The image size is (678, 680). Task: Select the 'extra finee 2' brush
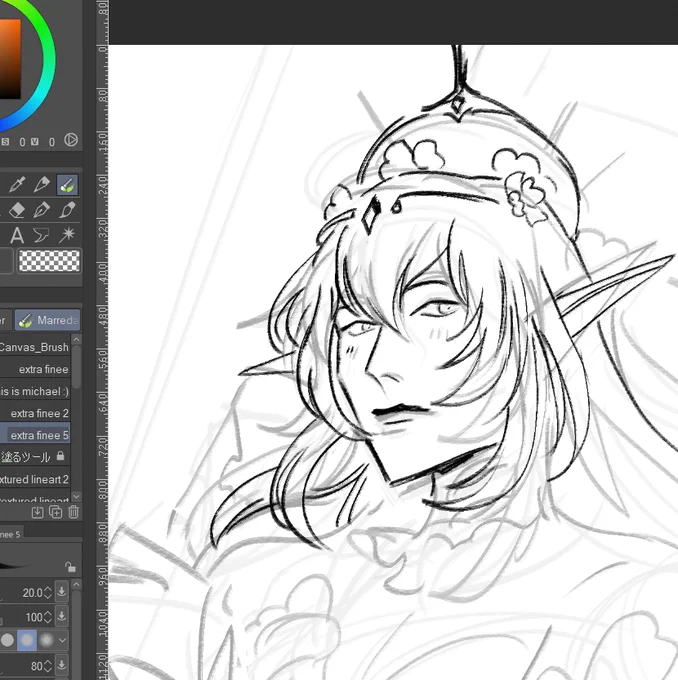coord(35,414)
